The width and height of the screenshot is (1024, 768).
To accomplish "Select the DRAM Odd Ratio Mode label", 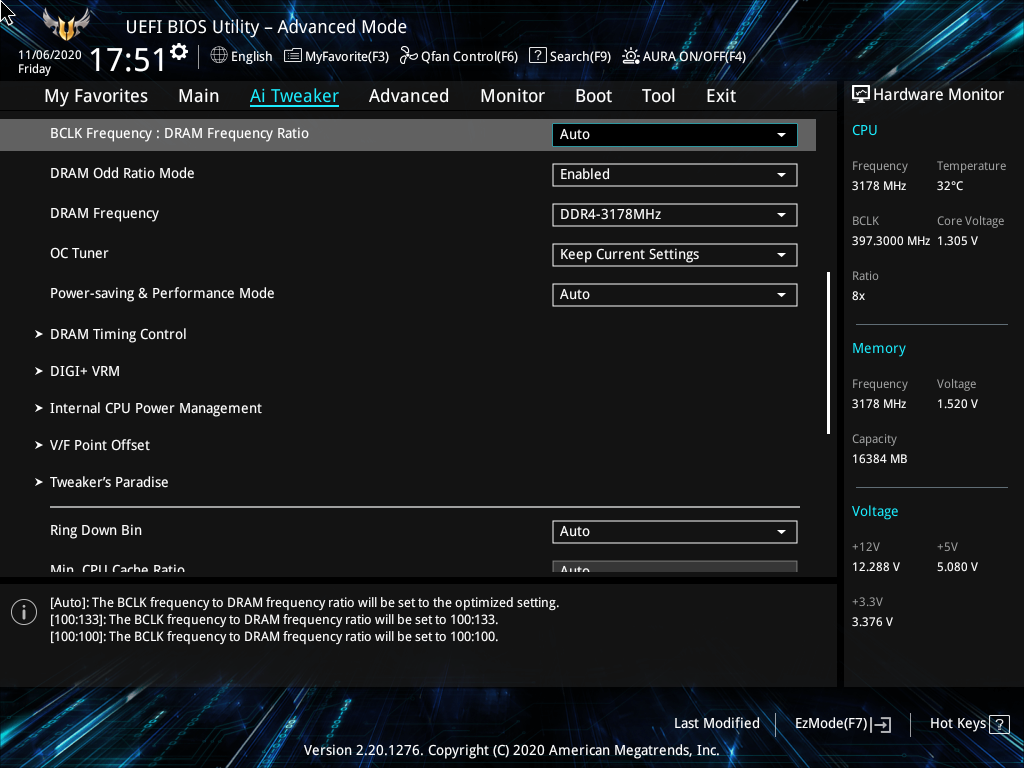I will click(122, 174).
